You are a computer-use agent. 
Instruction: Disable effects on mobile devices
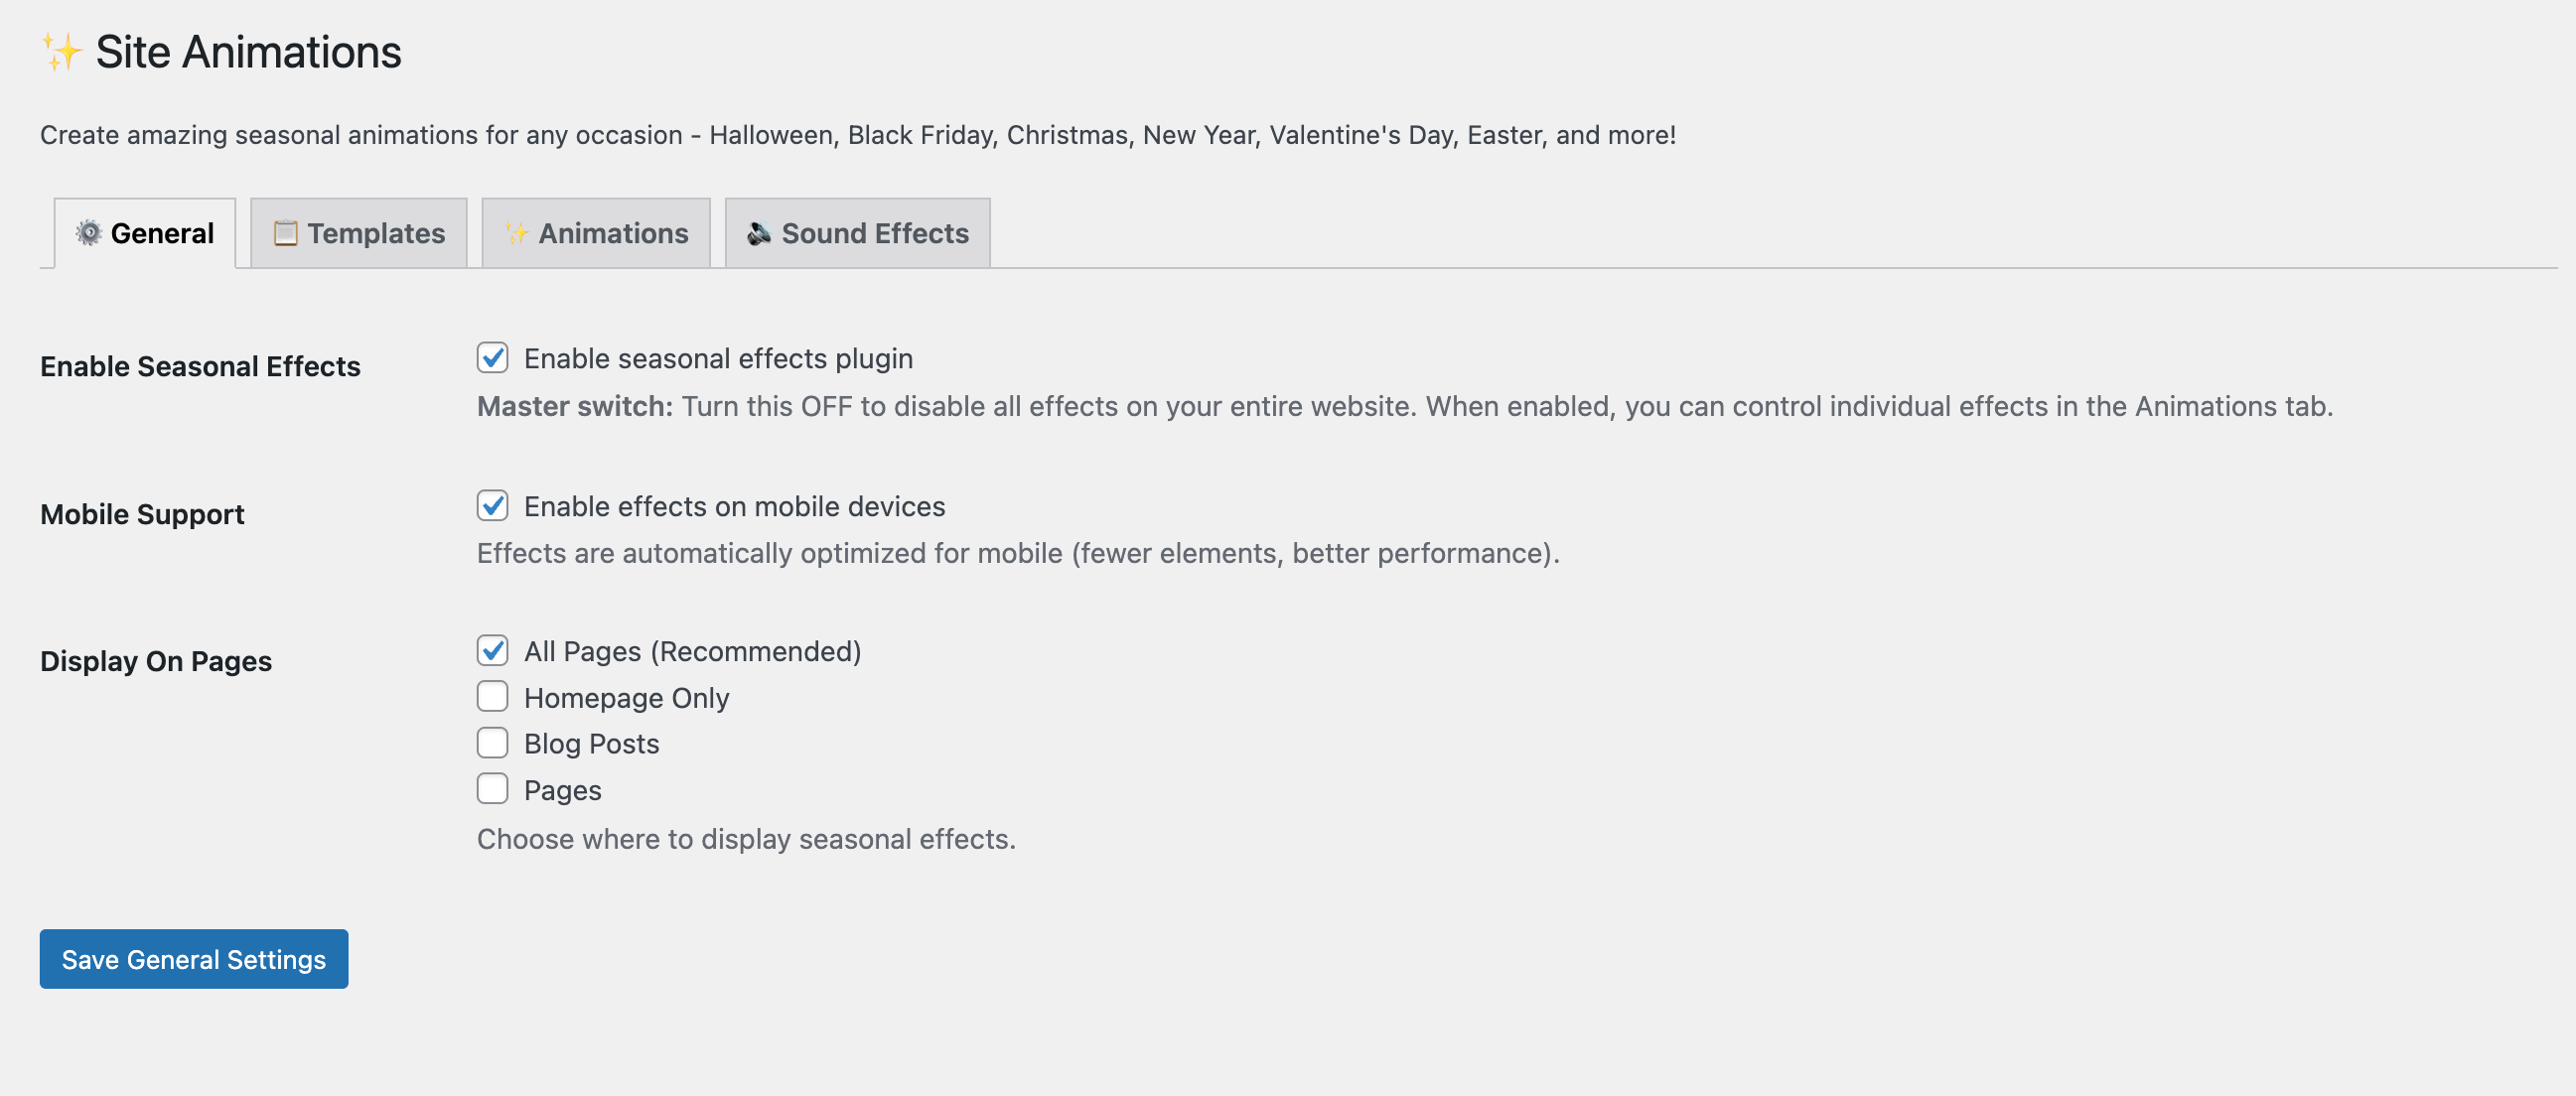tap(493, 504)
